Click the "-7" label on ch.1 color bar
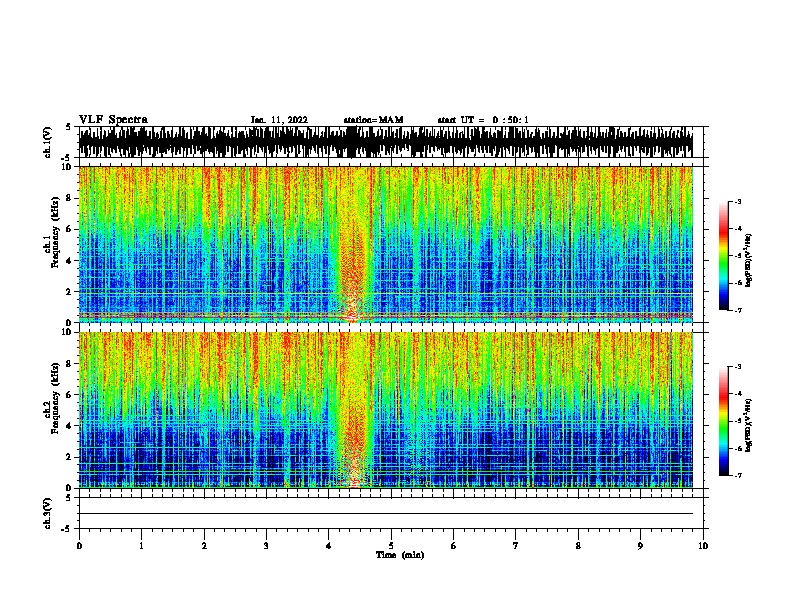This screenshot has width=792, height=612. 737,310
